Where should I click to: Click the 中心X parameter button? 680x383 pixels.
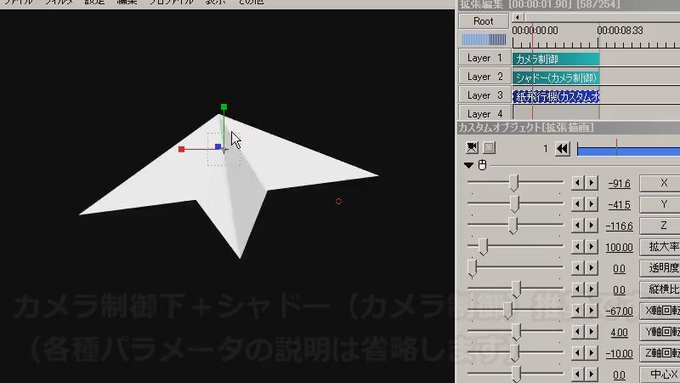point(660,374)
